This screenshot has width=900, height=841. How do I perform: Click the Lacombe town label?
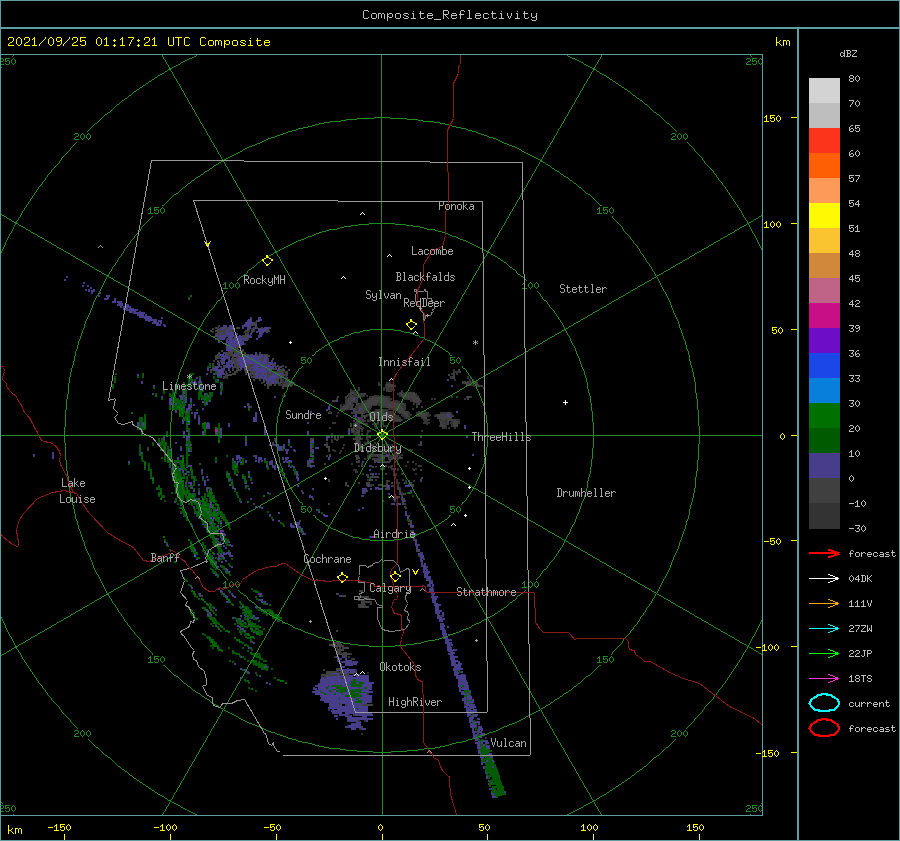(432, 251)
